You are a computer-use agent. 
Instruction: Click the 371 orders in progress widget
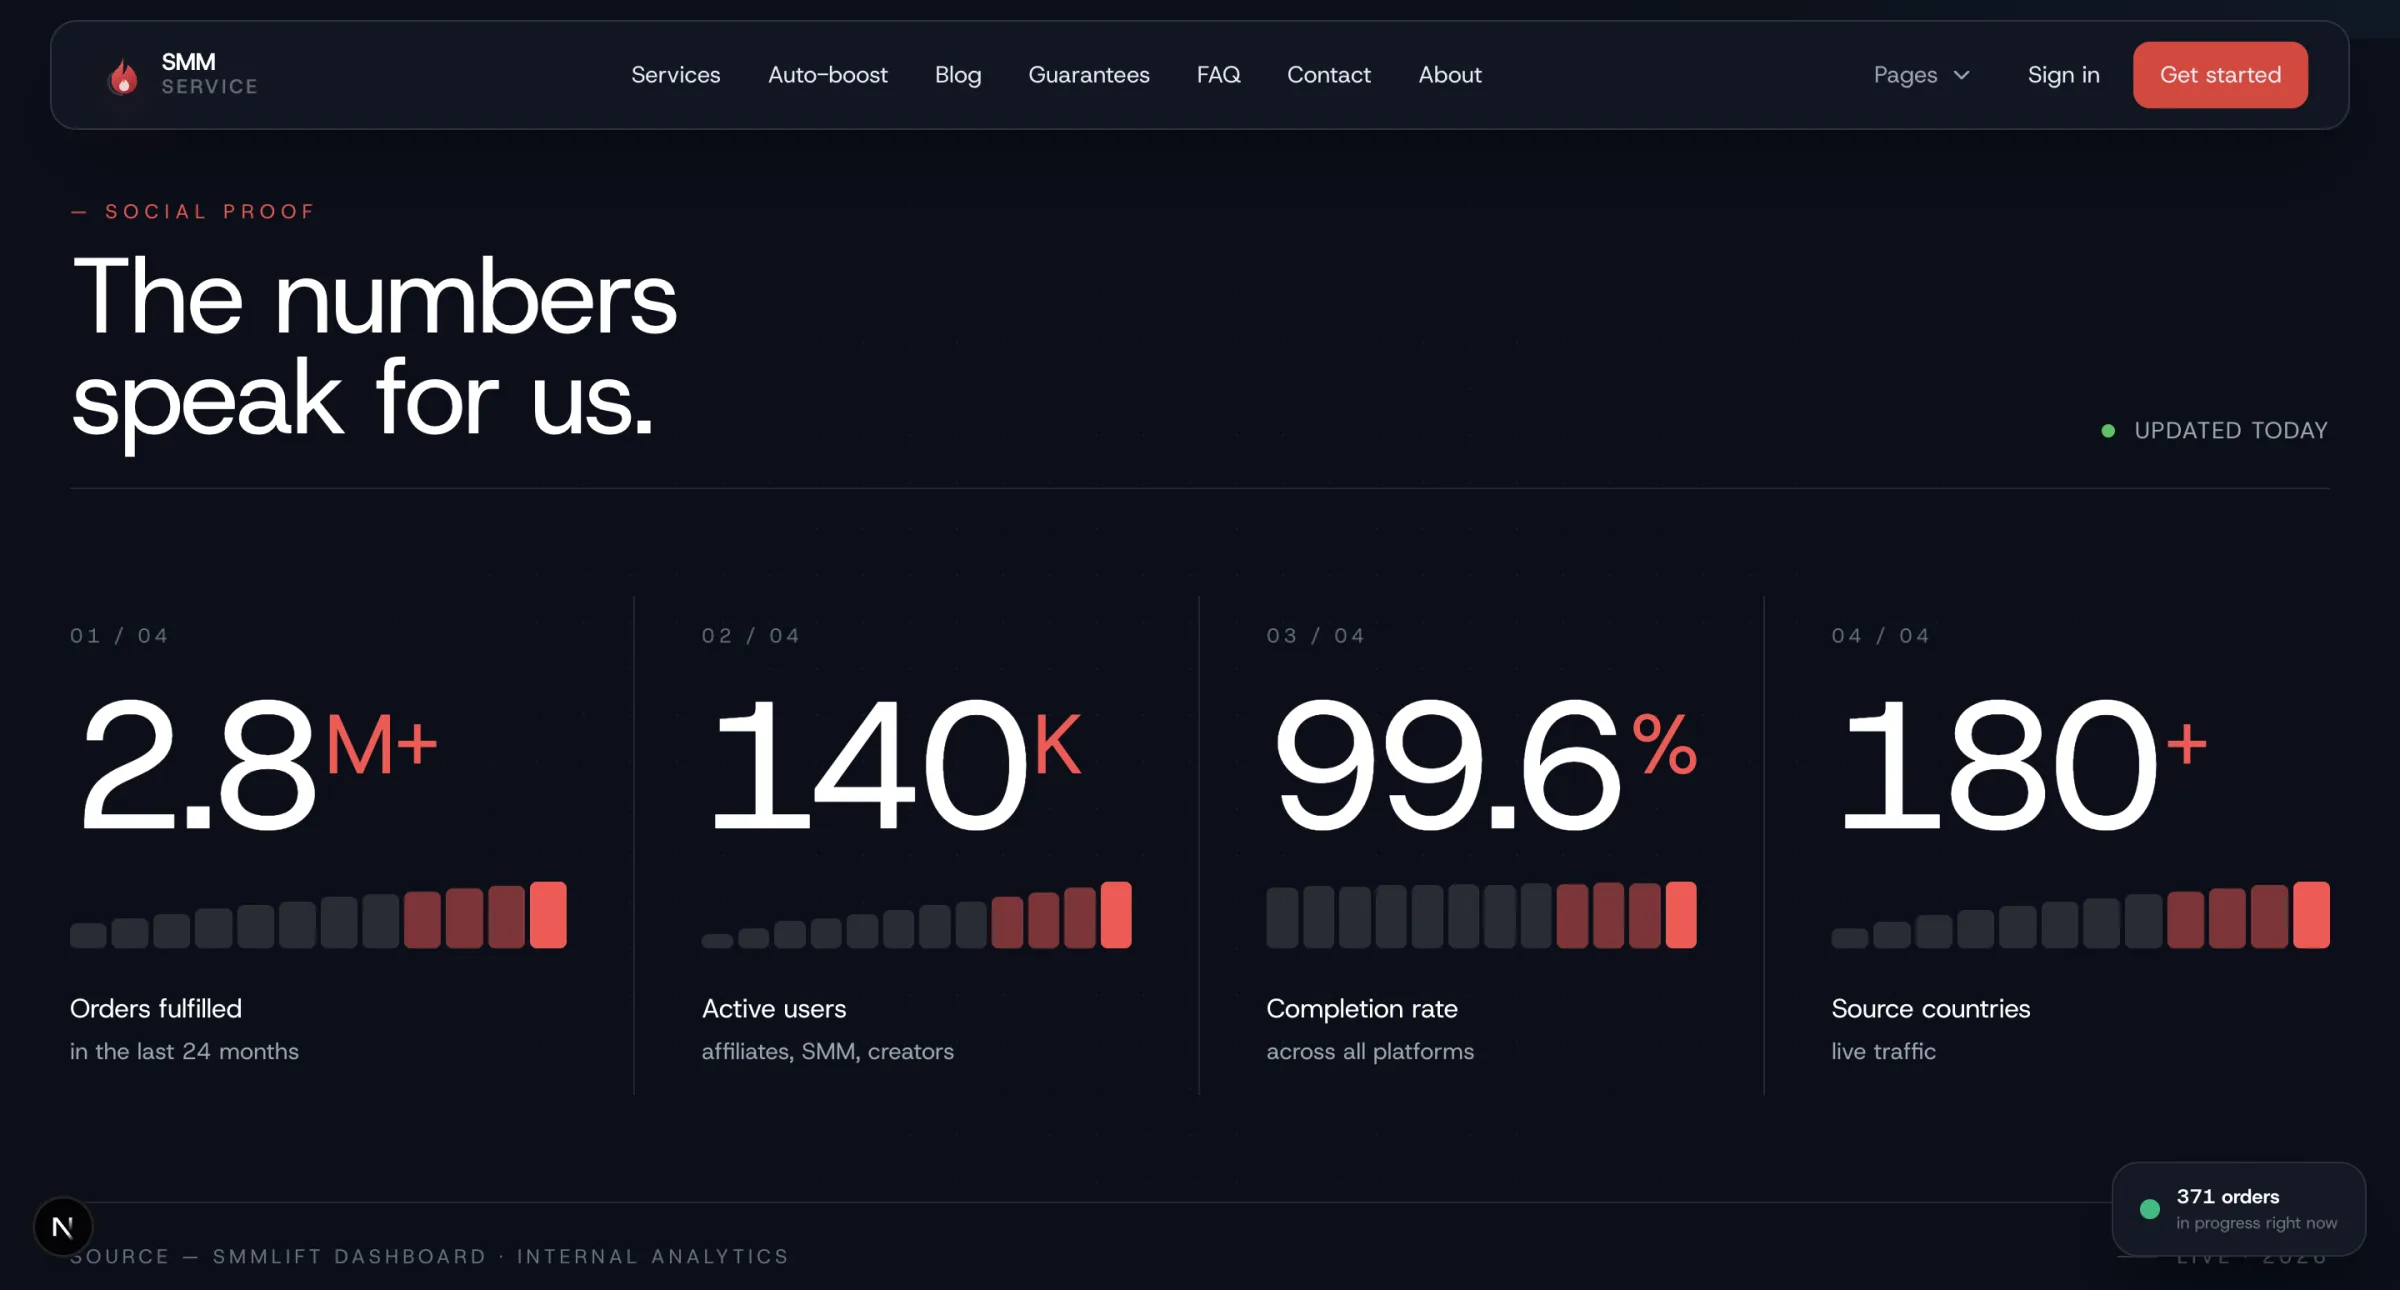[2238, 1208]
